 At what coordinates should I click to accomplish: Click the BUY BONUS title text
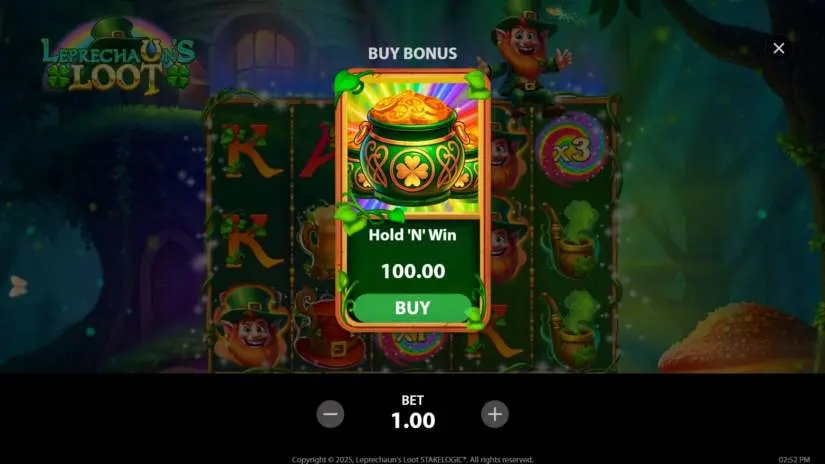tap(412, 54)
